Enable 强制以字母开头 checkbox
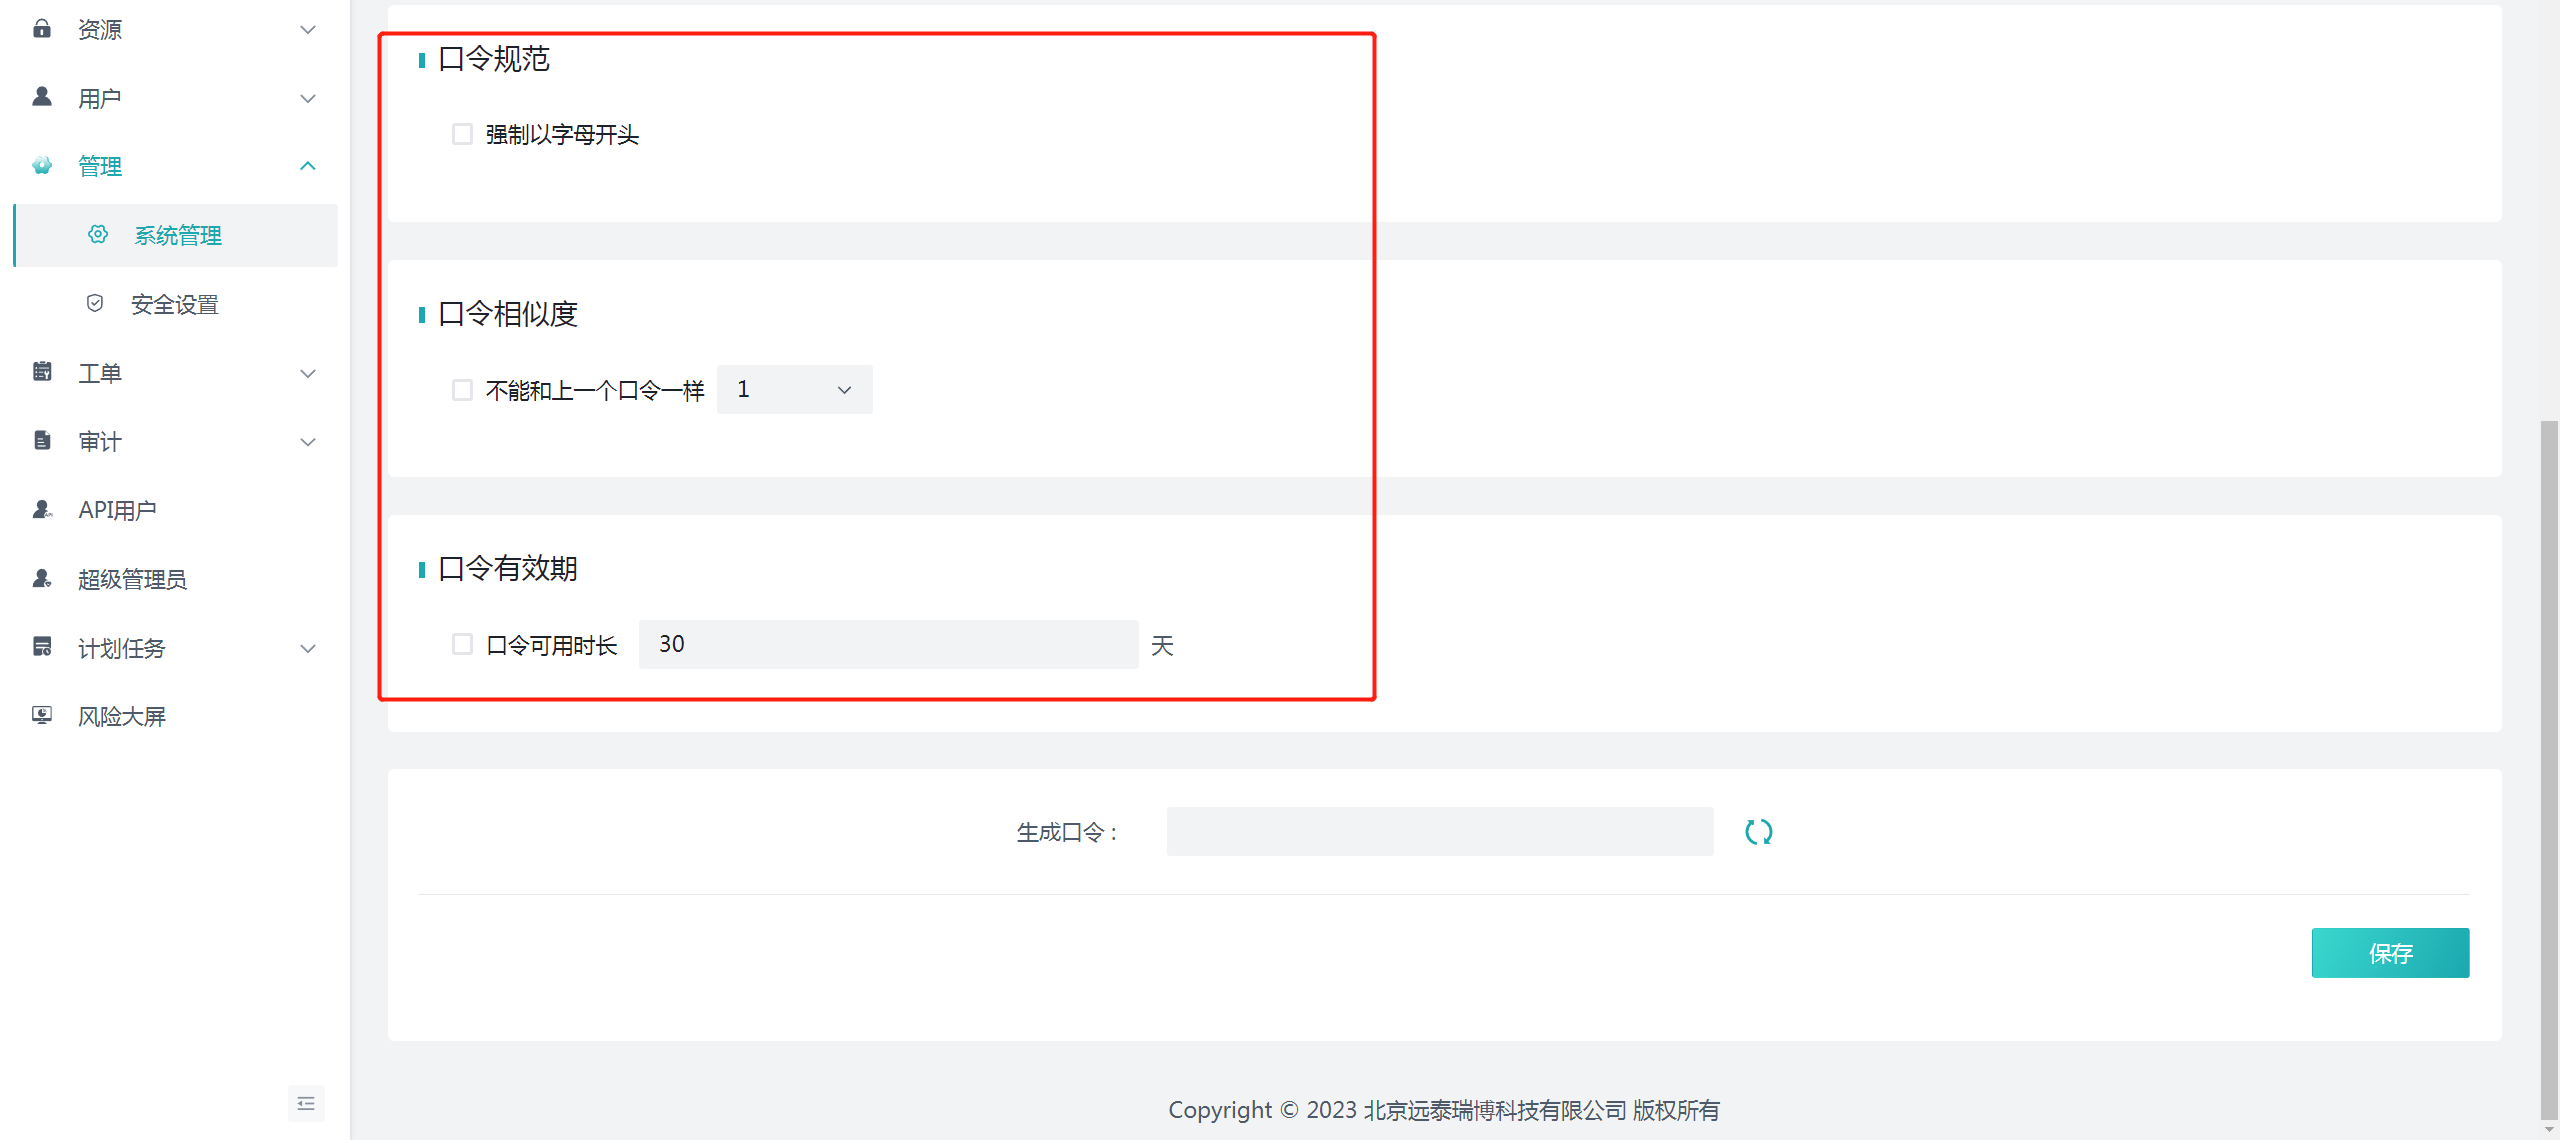 point(462,134)
